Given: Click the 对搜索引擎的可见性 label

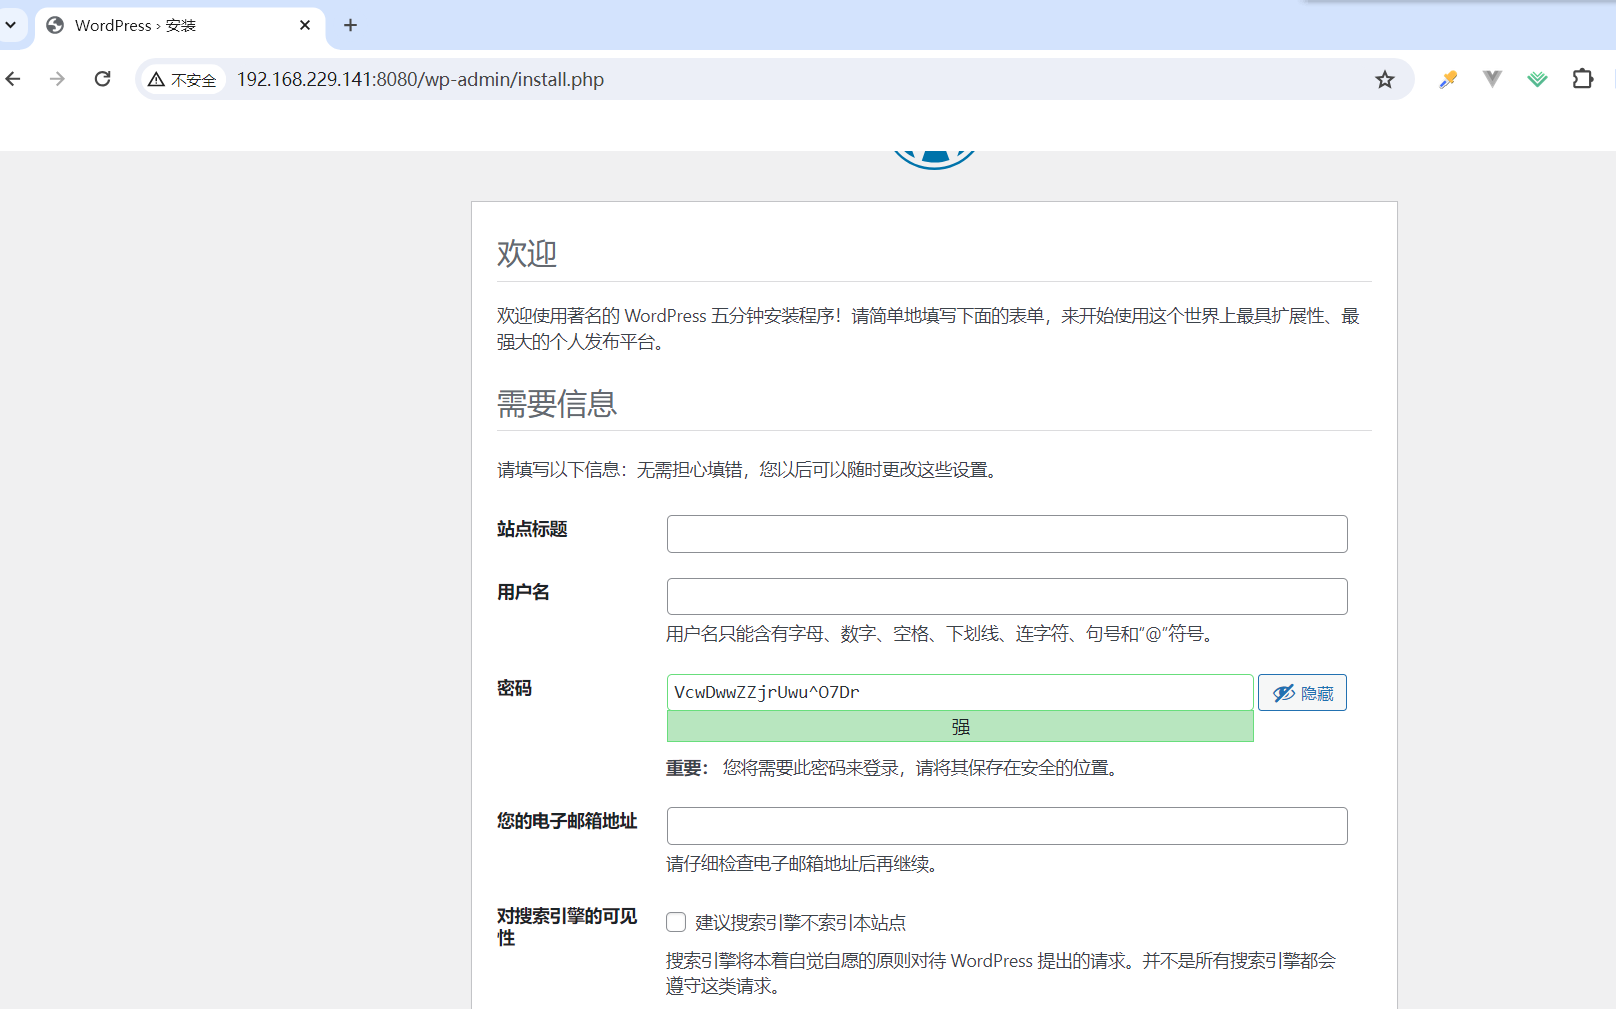Looking at the screenshot, I should click(567, 927).
